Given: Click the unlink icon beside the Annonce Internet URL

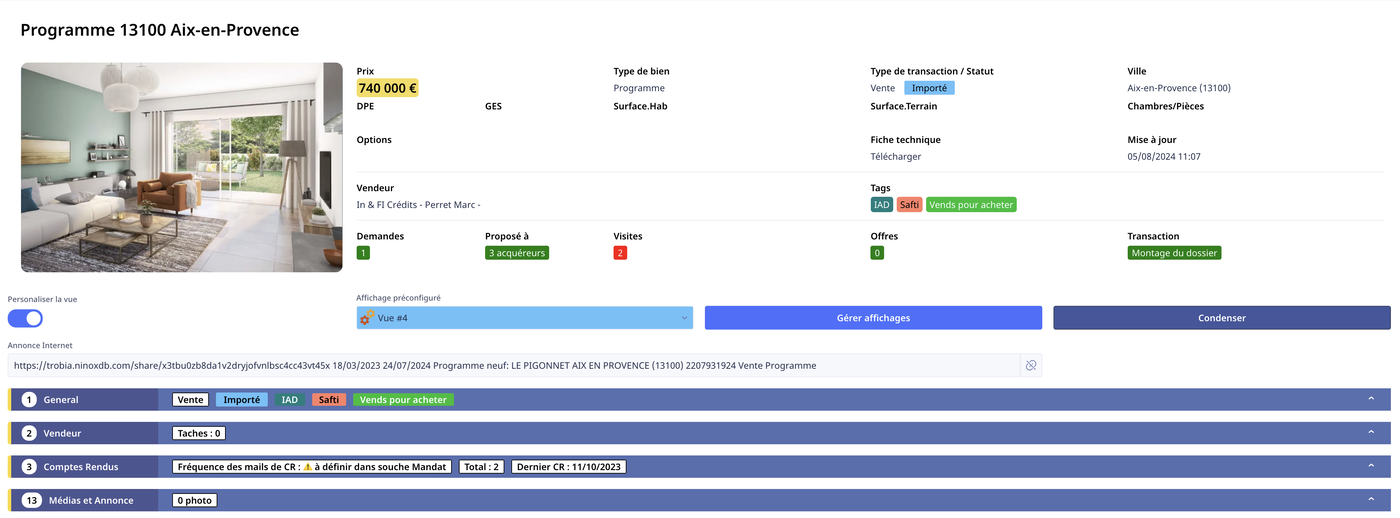Looking at the screenshot, I should [1030, 366].
